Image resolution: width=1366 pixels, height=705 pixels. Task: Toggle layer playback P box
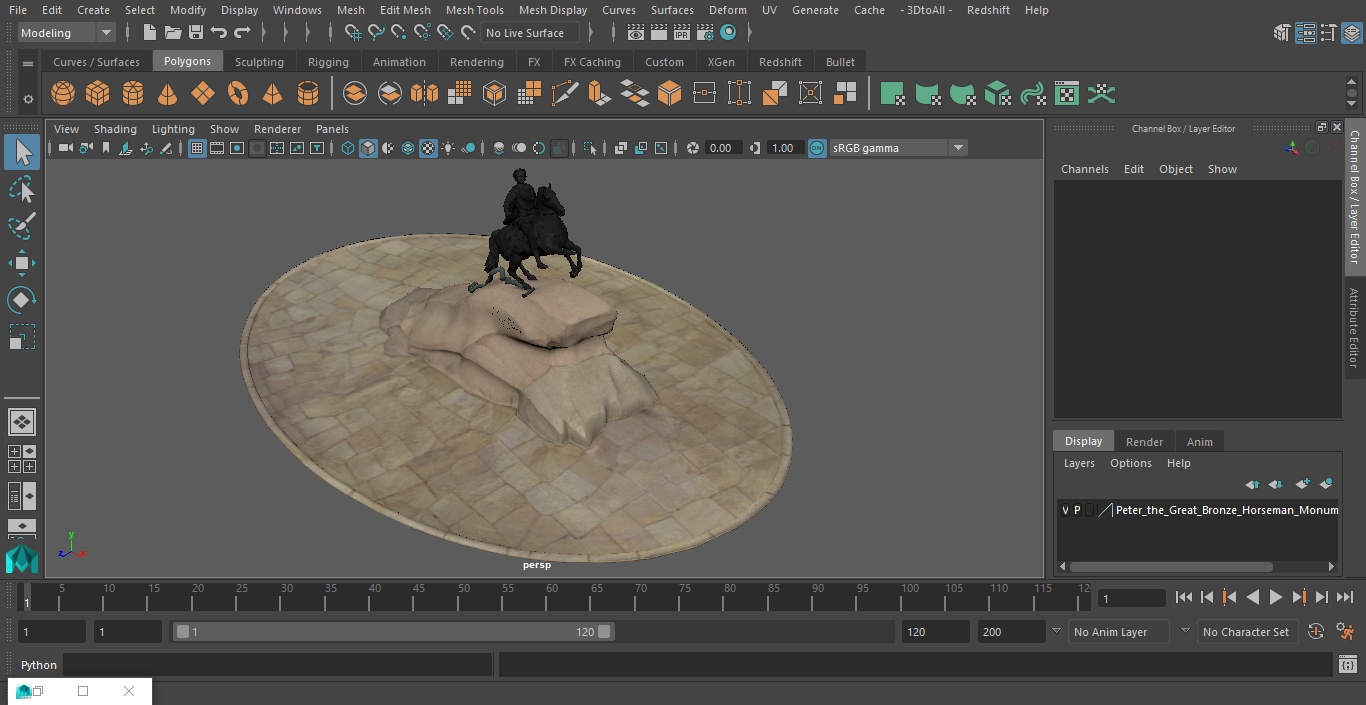tap(1077, 510)
